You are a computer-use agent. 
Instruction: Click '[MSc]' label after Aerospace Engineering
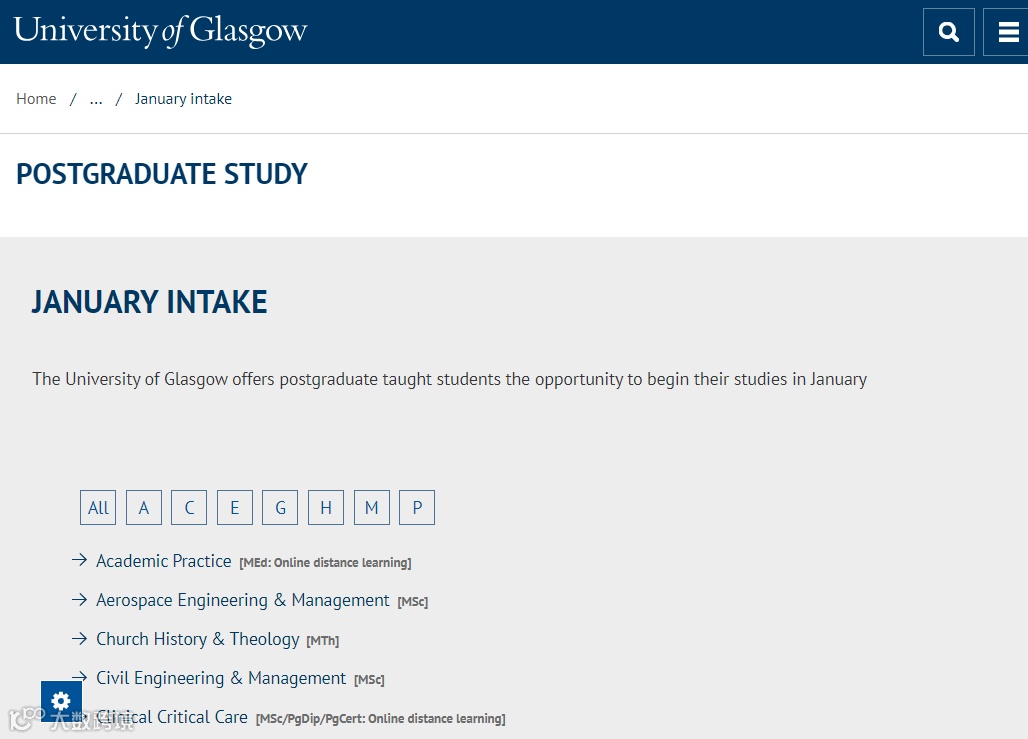(x=412, y=601)
